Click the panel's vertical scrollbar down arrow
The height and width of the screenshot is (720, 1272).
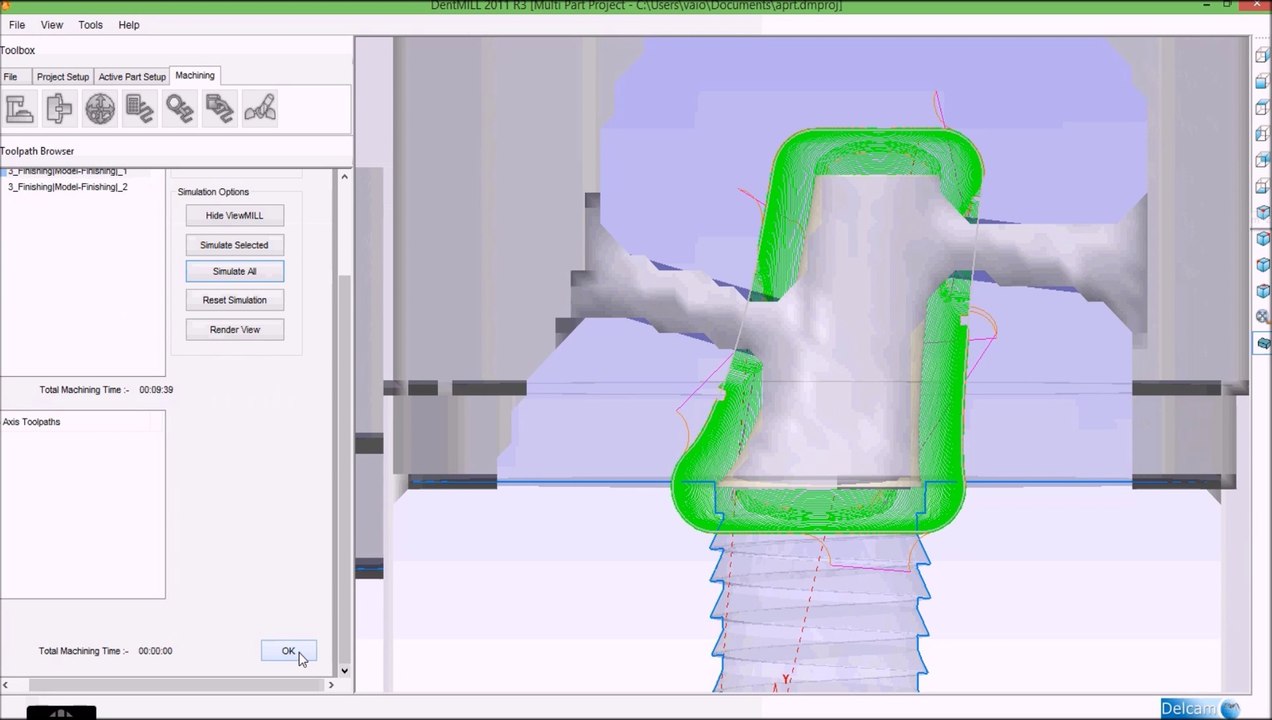click(x=345, y=671)
